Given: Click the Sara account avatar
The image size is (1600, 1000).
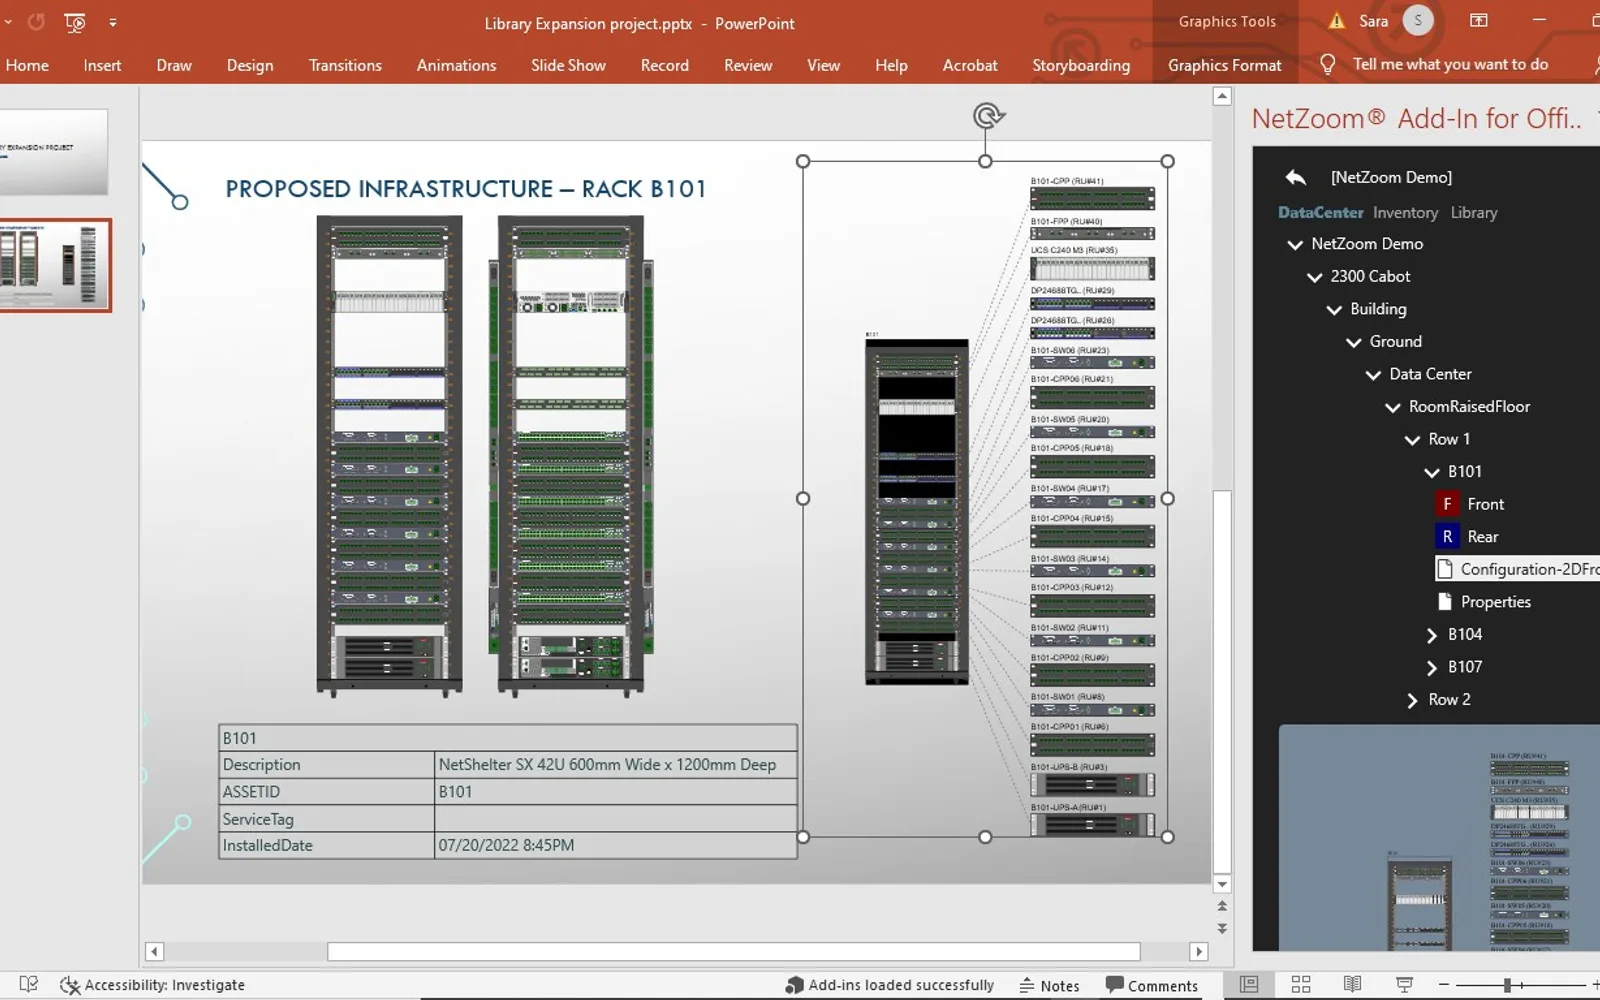Looking at the screenshot, I should click(x=1418, y=21).
